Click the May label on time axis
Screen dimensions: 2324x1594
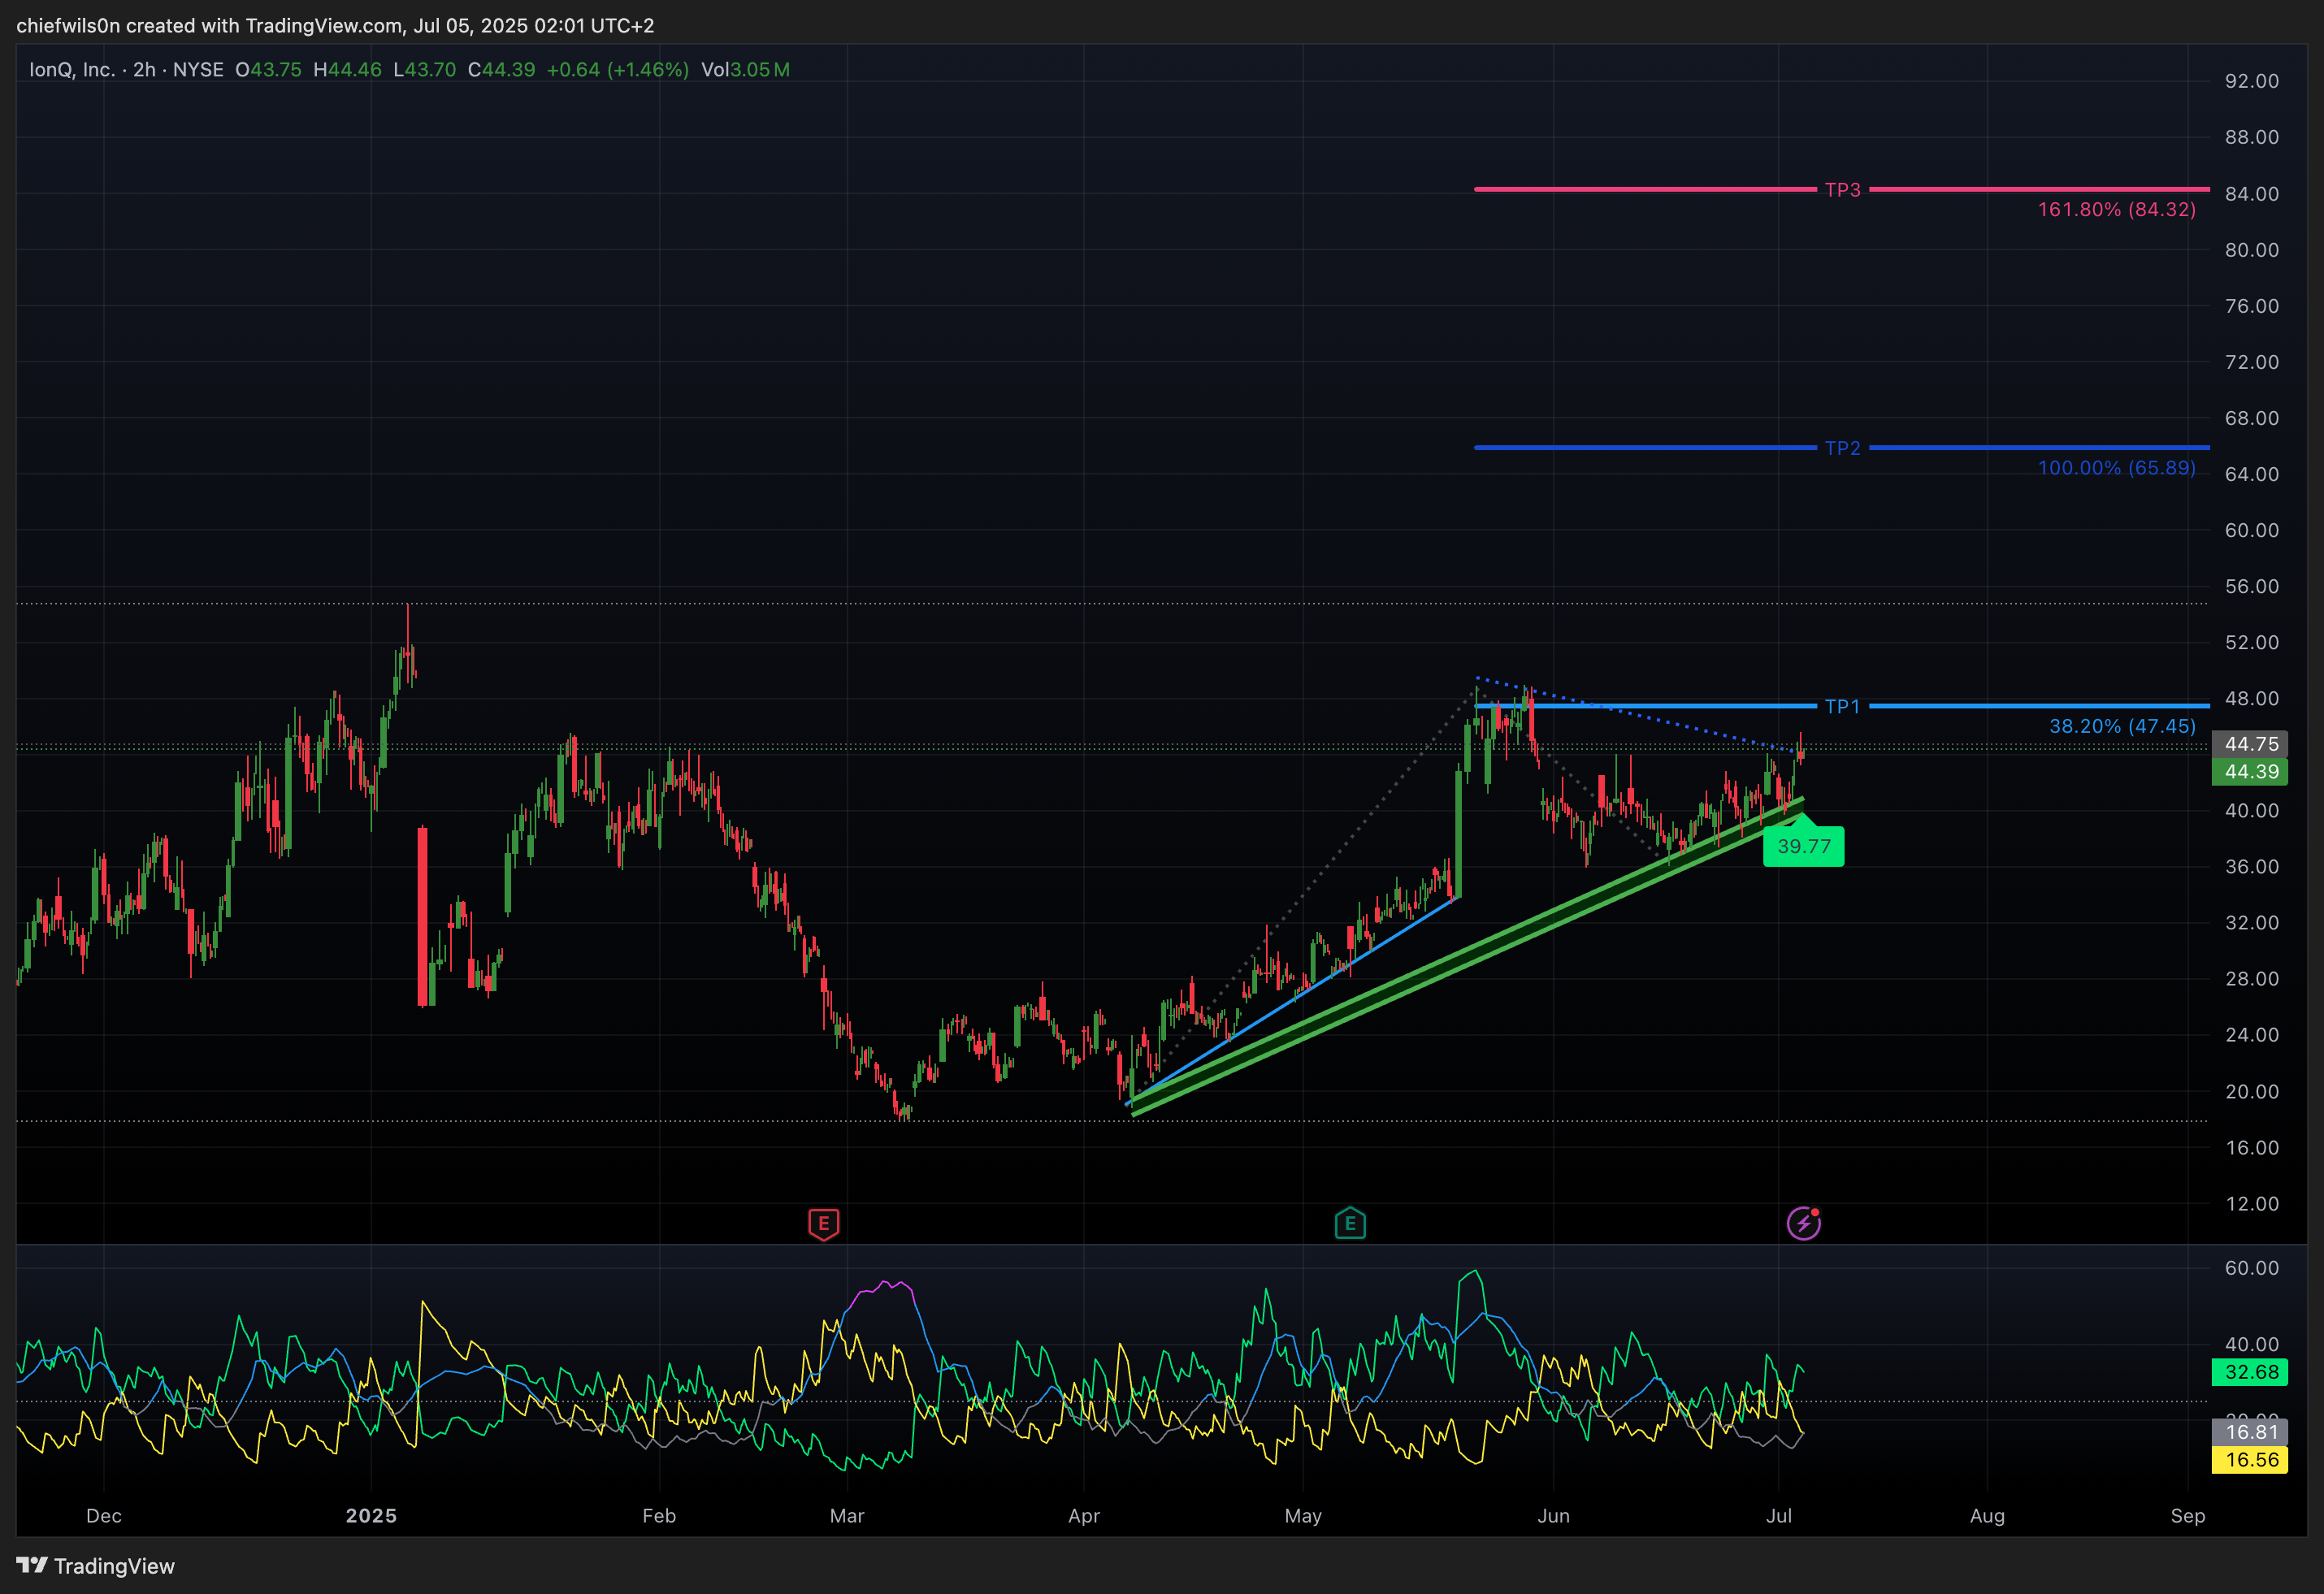coord(1303,1516)
